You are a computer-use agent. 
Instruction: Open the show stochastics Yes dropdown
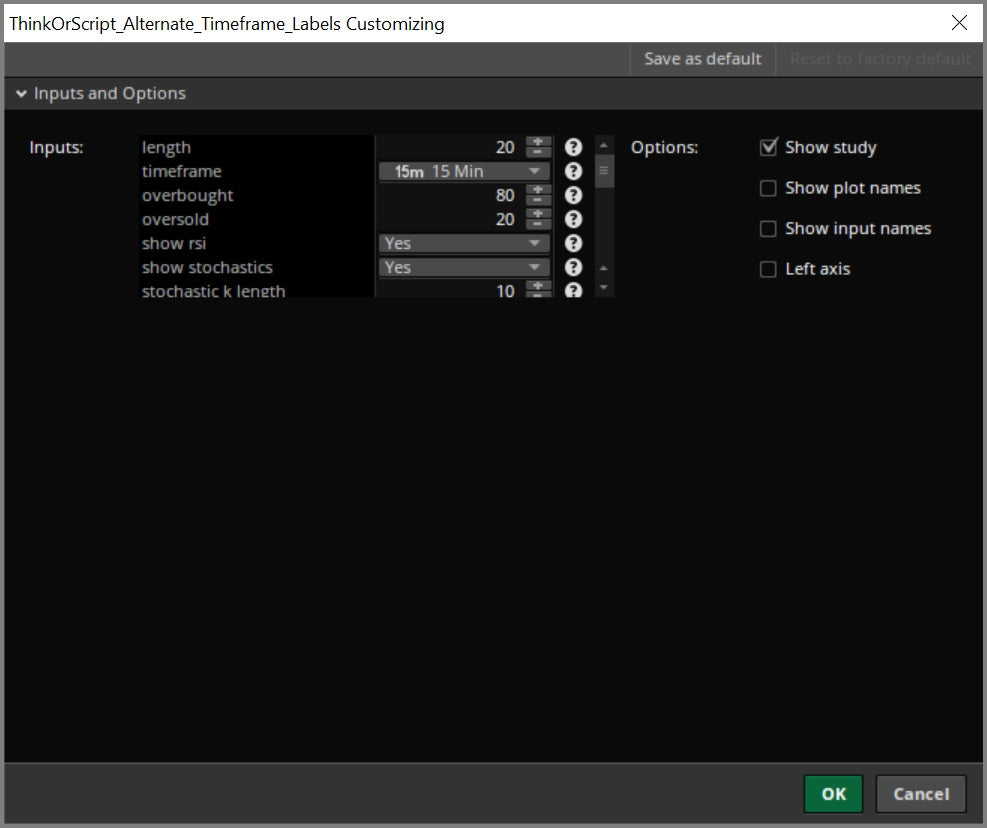tap(464, 267)
